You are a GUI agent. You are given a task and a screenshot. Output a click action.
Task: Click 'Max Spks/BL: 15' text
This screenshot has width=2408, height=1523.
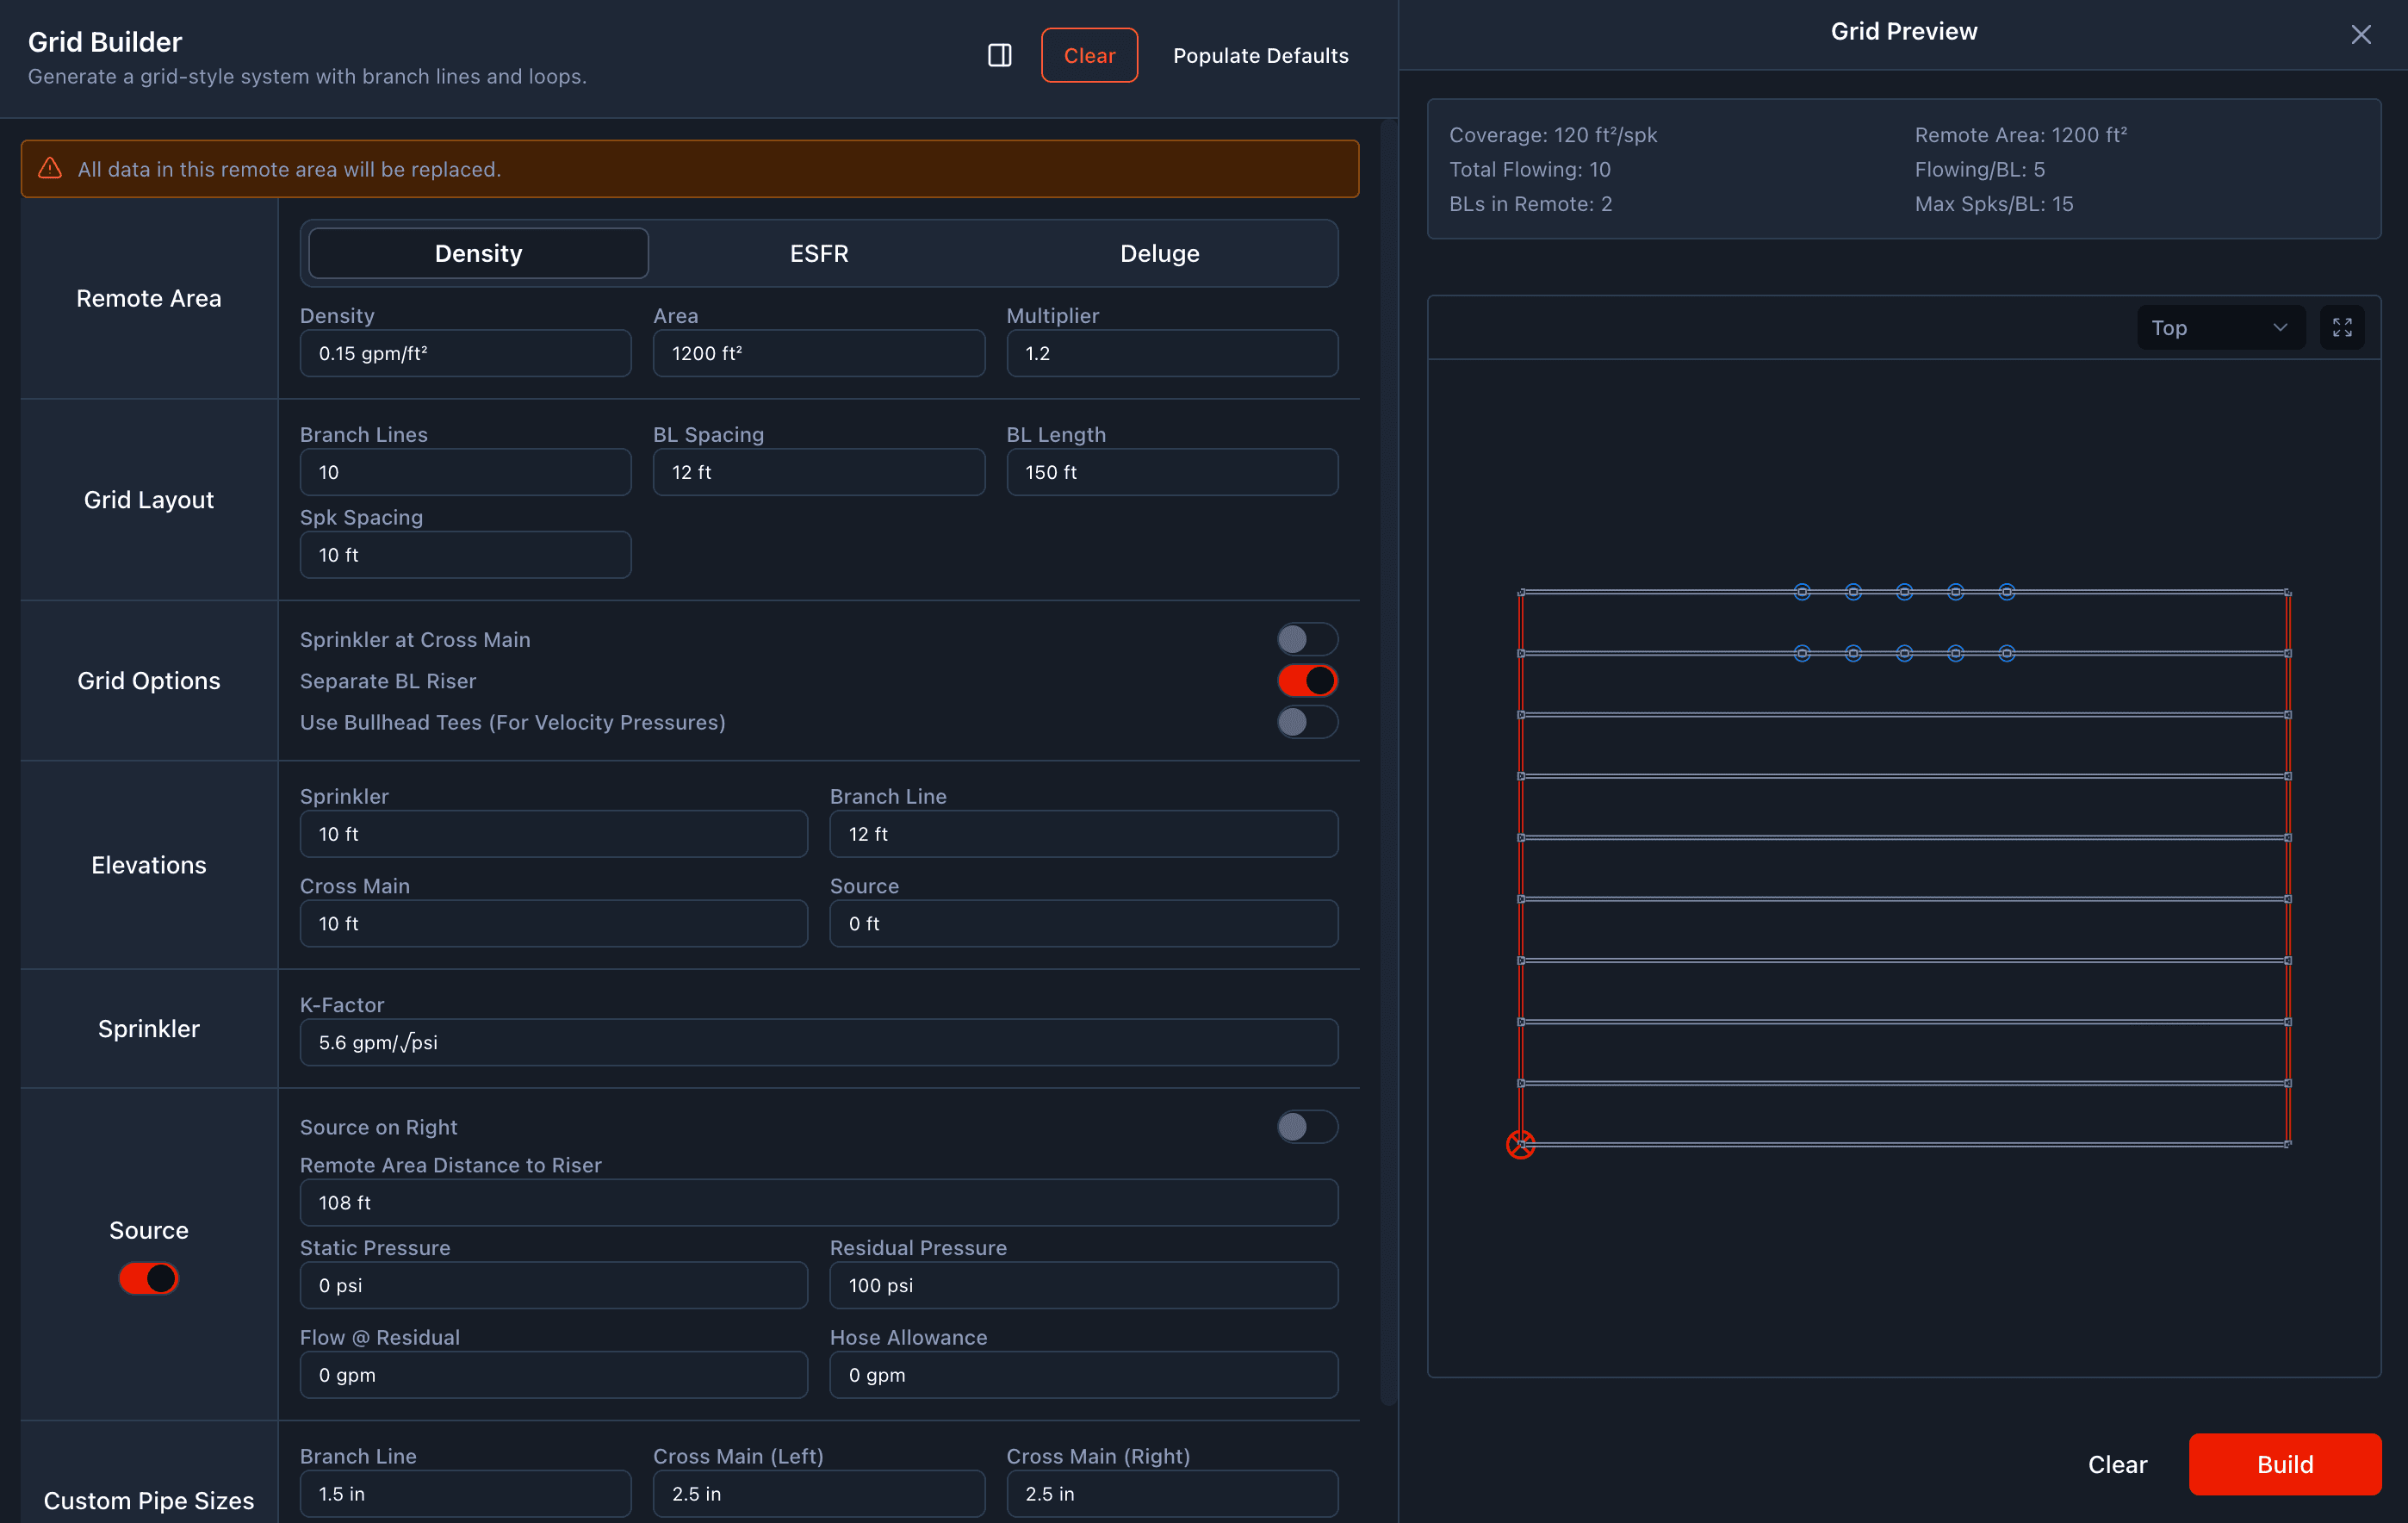click(x=1993, y=204)
